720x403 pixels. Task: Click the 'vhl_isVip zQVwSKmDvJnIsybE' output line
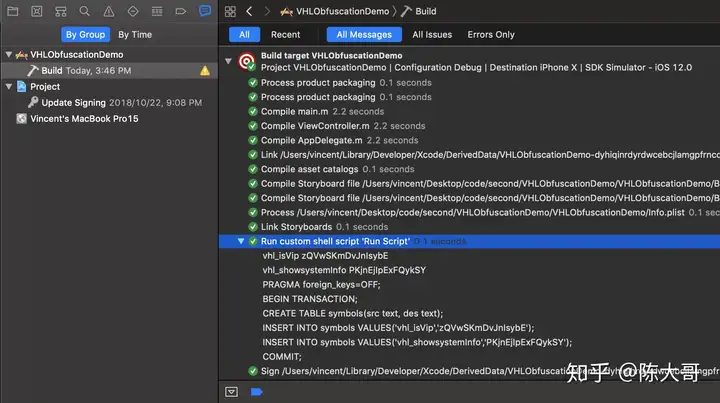[x=325, y=256]
